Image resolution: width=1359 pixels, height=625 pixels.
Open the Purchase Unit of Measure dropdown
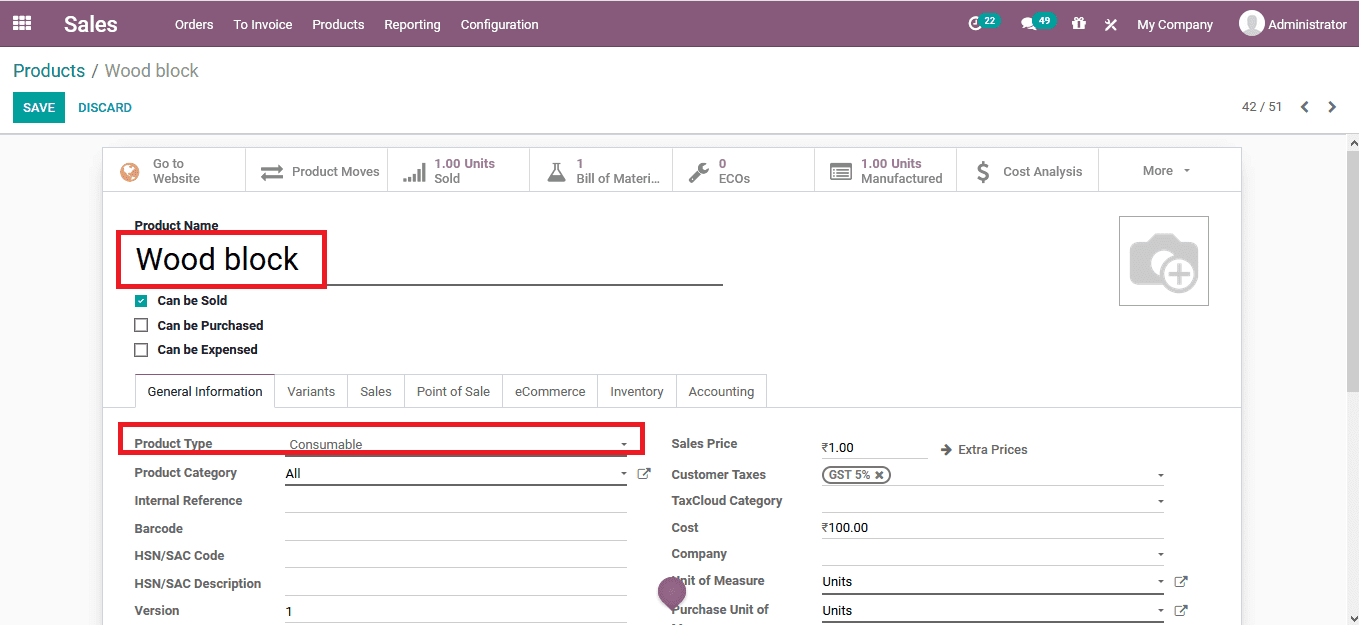click(993, 610)
